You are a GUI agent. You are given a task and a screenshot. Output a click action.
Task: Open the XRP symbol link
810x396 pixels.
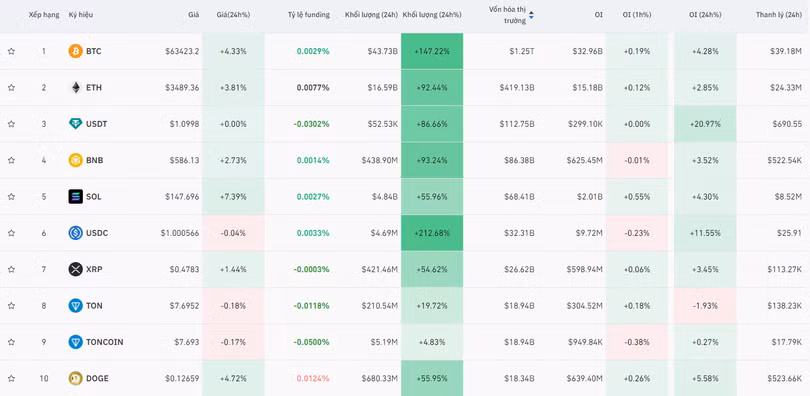pyautogui.click(x=94, y=269)
